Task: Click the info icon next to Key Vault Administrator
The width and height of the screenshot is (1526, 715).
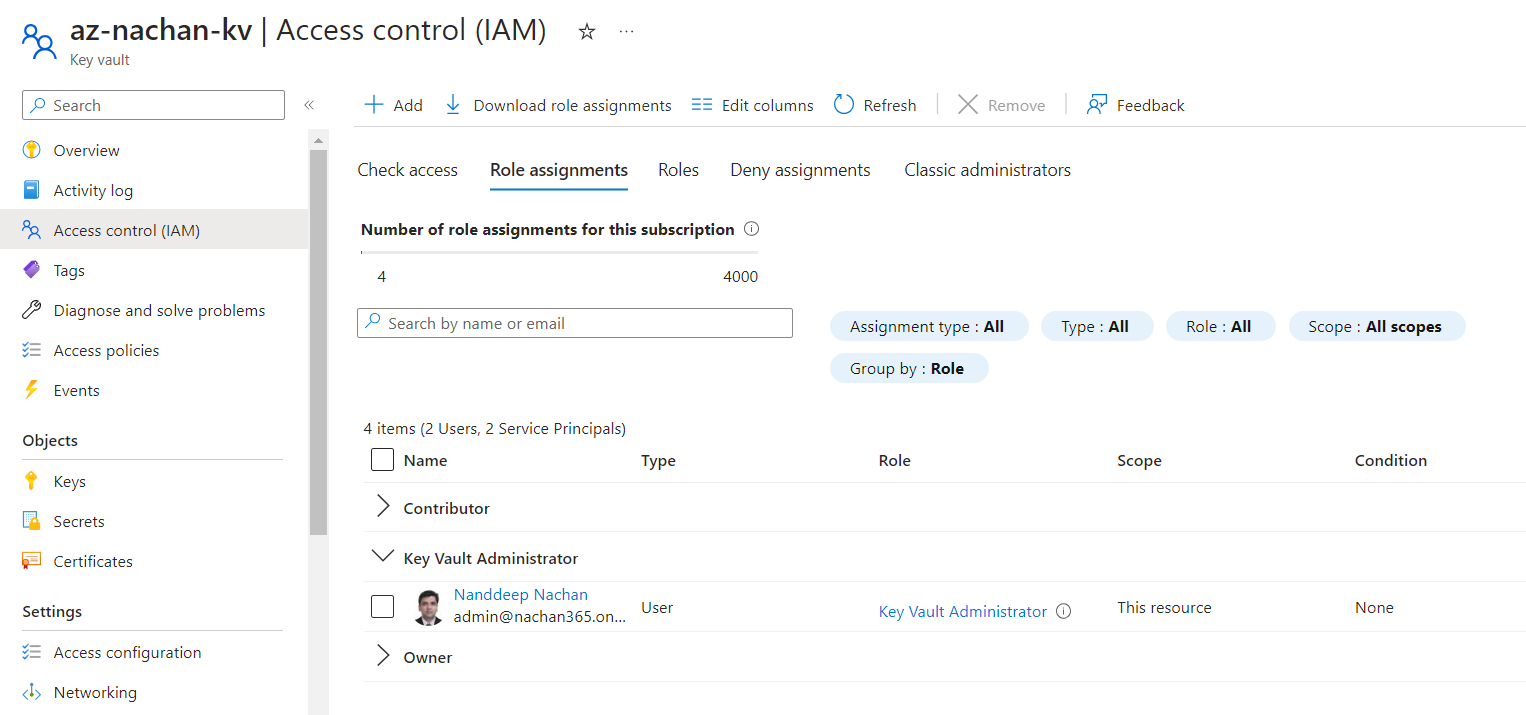Action: [x=1064, y=611]
